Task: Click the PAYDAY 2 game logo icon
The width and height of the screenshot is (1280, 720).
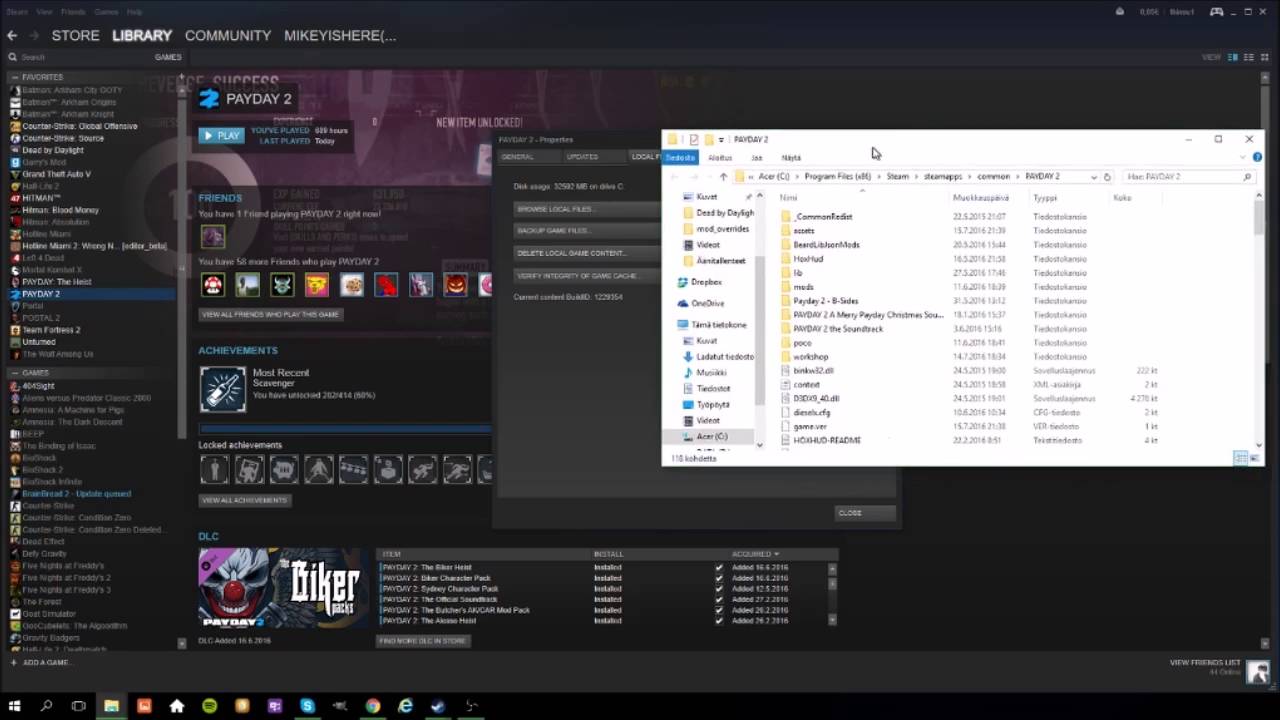Action: (209, 98)
